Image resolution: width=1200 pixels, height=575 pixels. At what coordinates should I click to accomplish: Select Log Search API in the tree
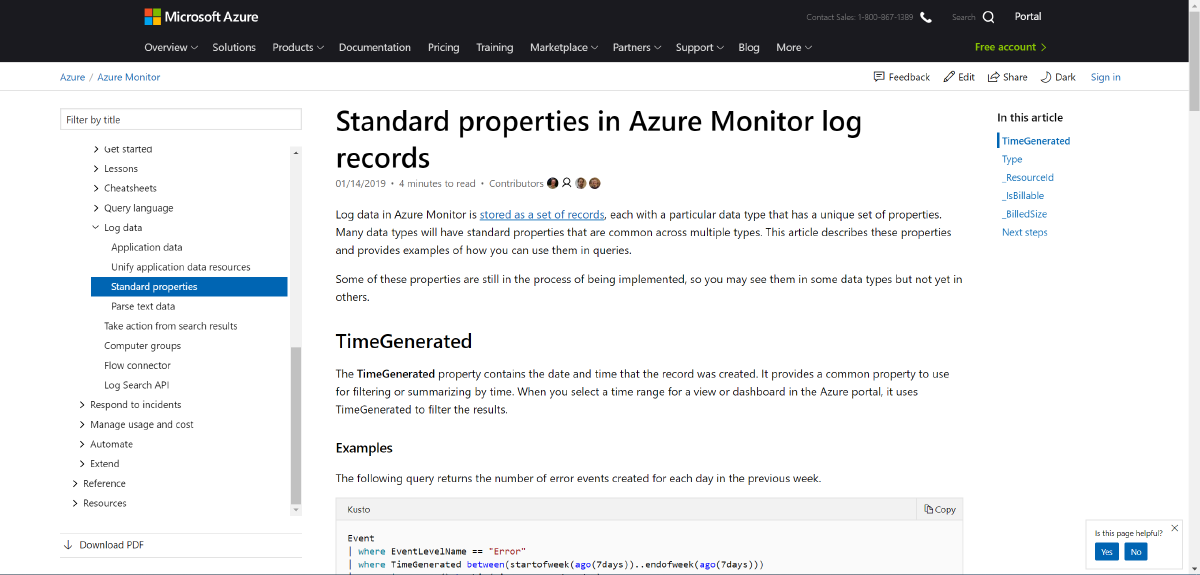(137, 385)
